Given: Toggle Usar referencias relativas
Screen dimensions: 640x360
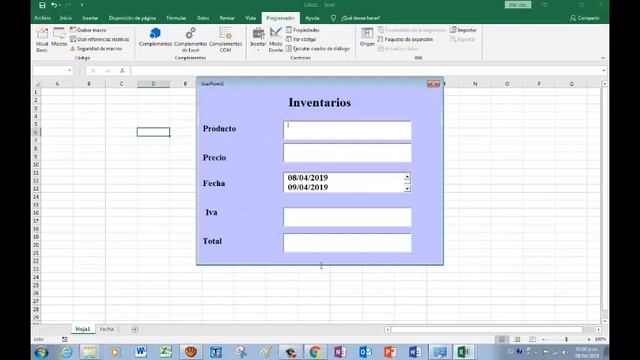Looking at the screenshot, I should 100,39.
